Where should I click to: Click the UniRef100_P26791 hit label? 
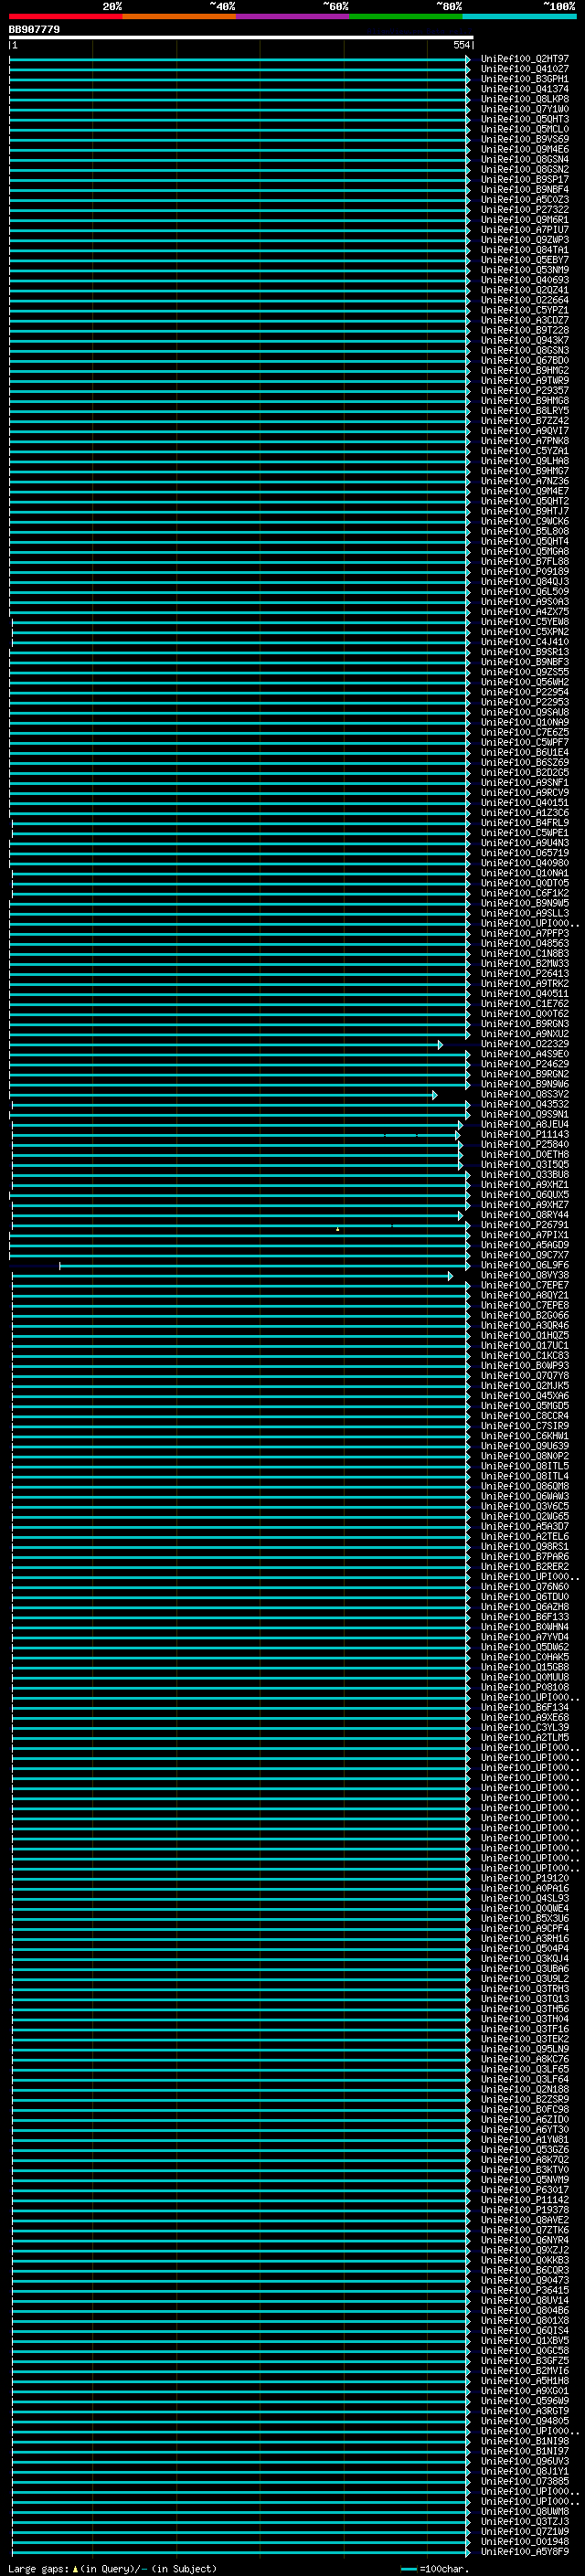pos(525,1225)
